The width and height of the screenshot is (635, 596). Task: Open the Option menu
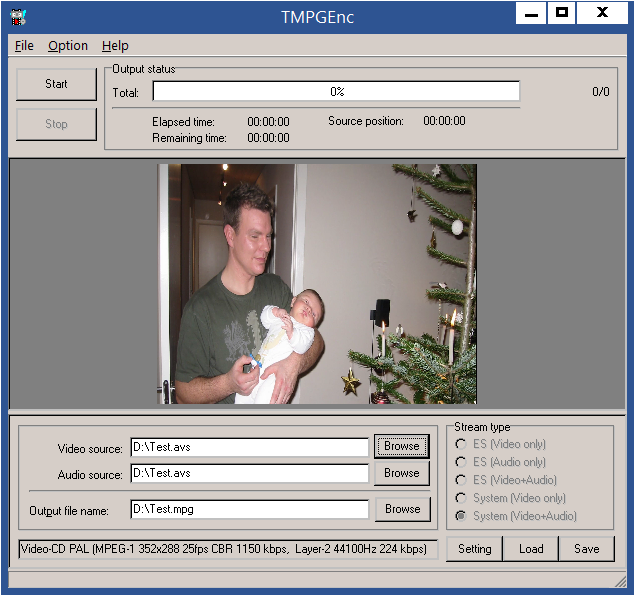tap(68, 46)
